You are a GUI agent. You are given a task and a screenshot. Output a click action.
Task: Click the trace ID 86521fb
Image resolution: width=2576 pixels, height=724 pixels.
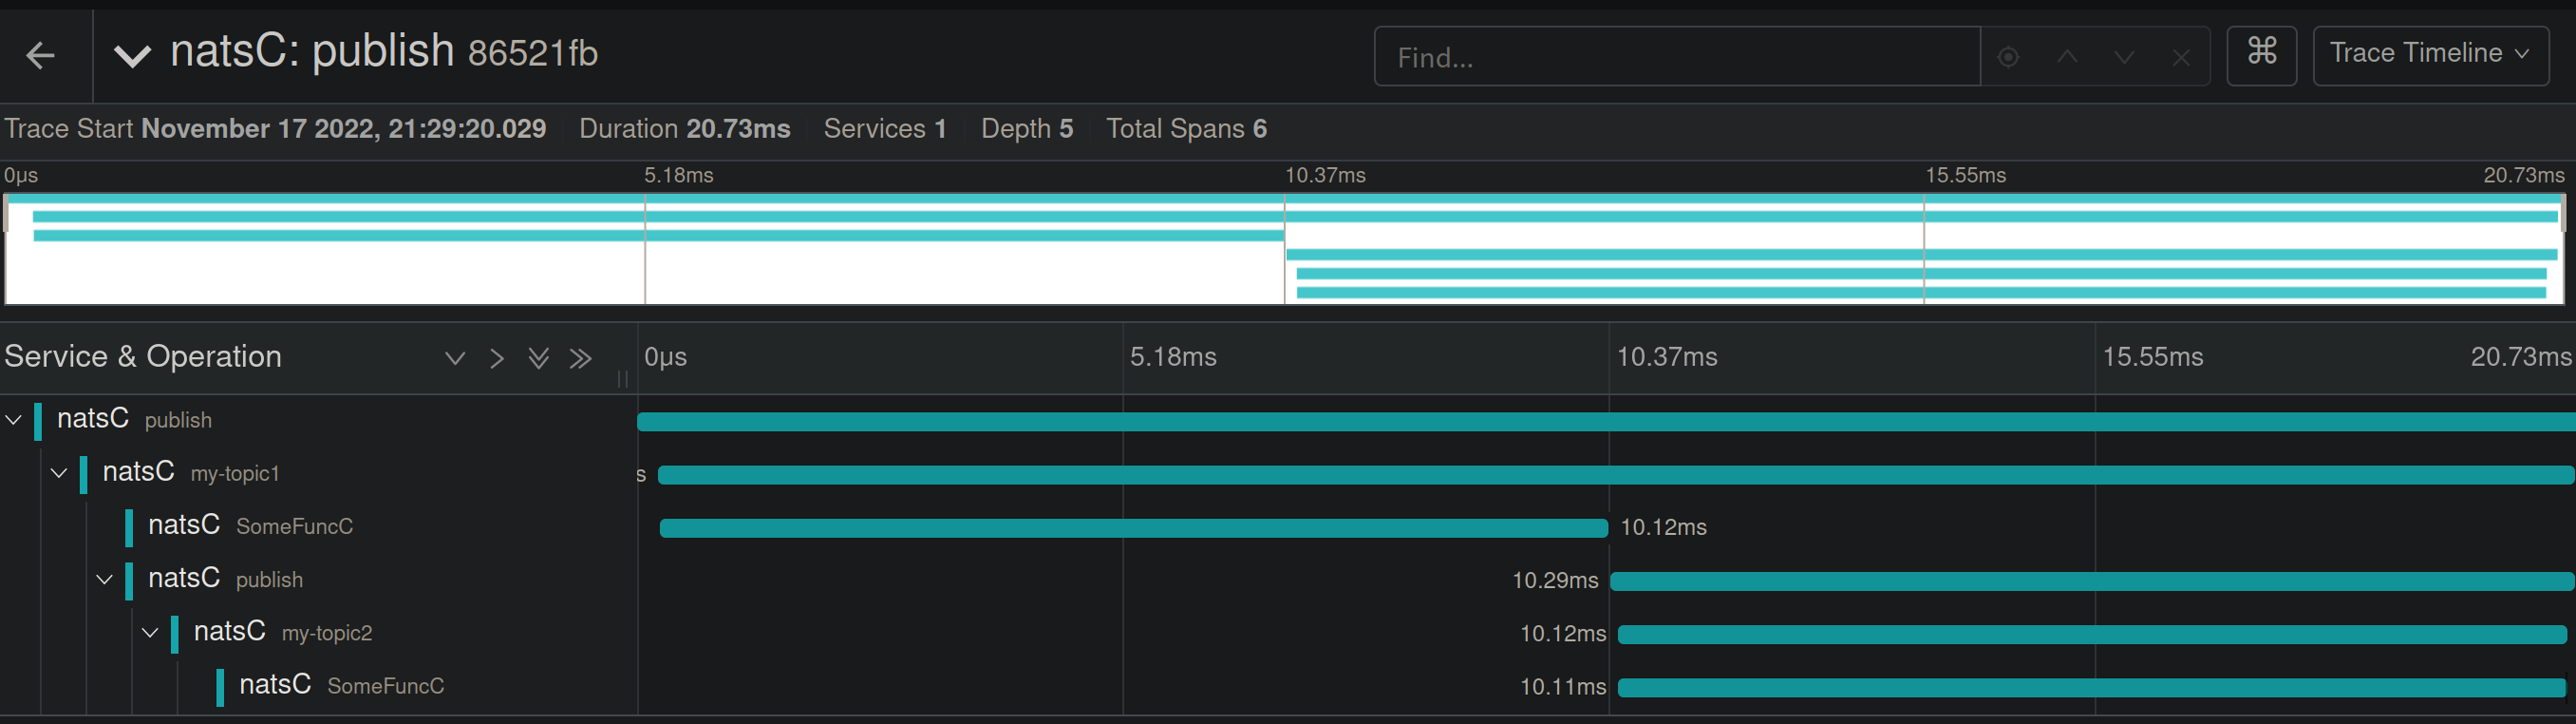(533, 53)
